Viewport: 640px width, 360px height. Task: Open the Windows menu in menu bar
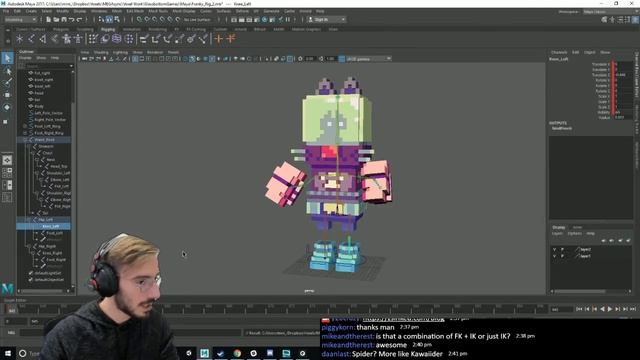coord(99,11)
